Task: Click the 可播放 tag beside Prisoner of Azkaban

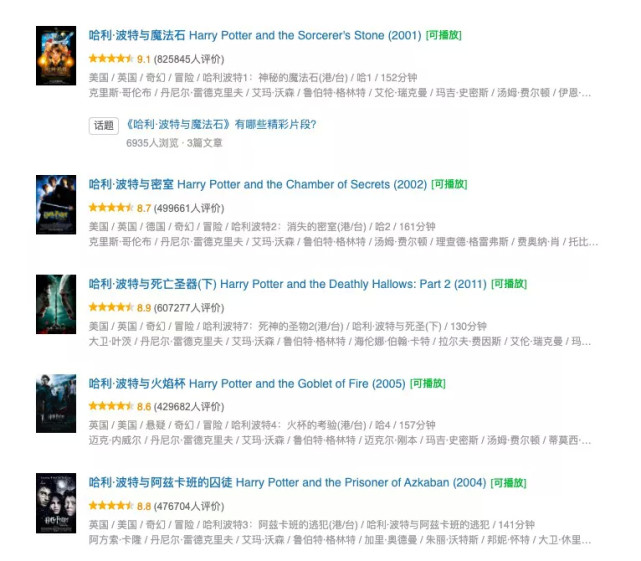Action: click(509, 482)
